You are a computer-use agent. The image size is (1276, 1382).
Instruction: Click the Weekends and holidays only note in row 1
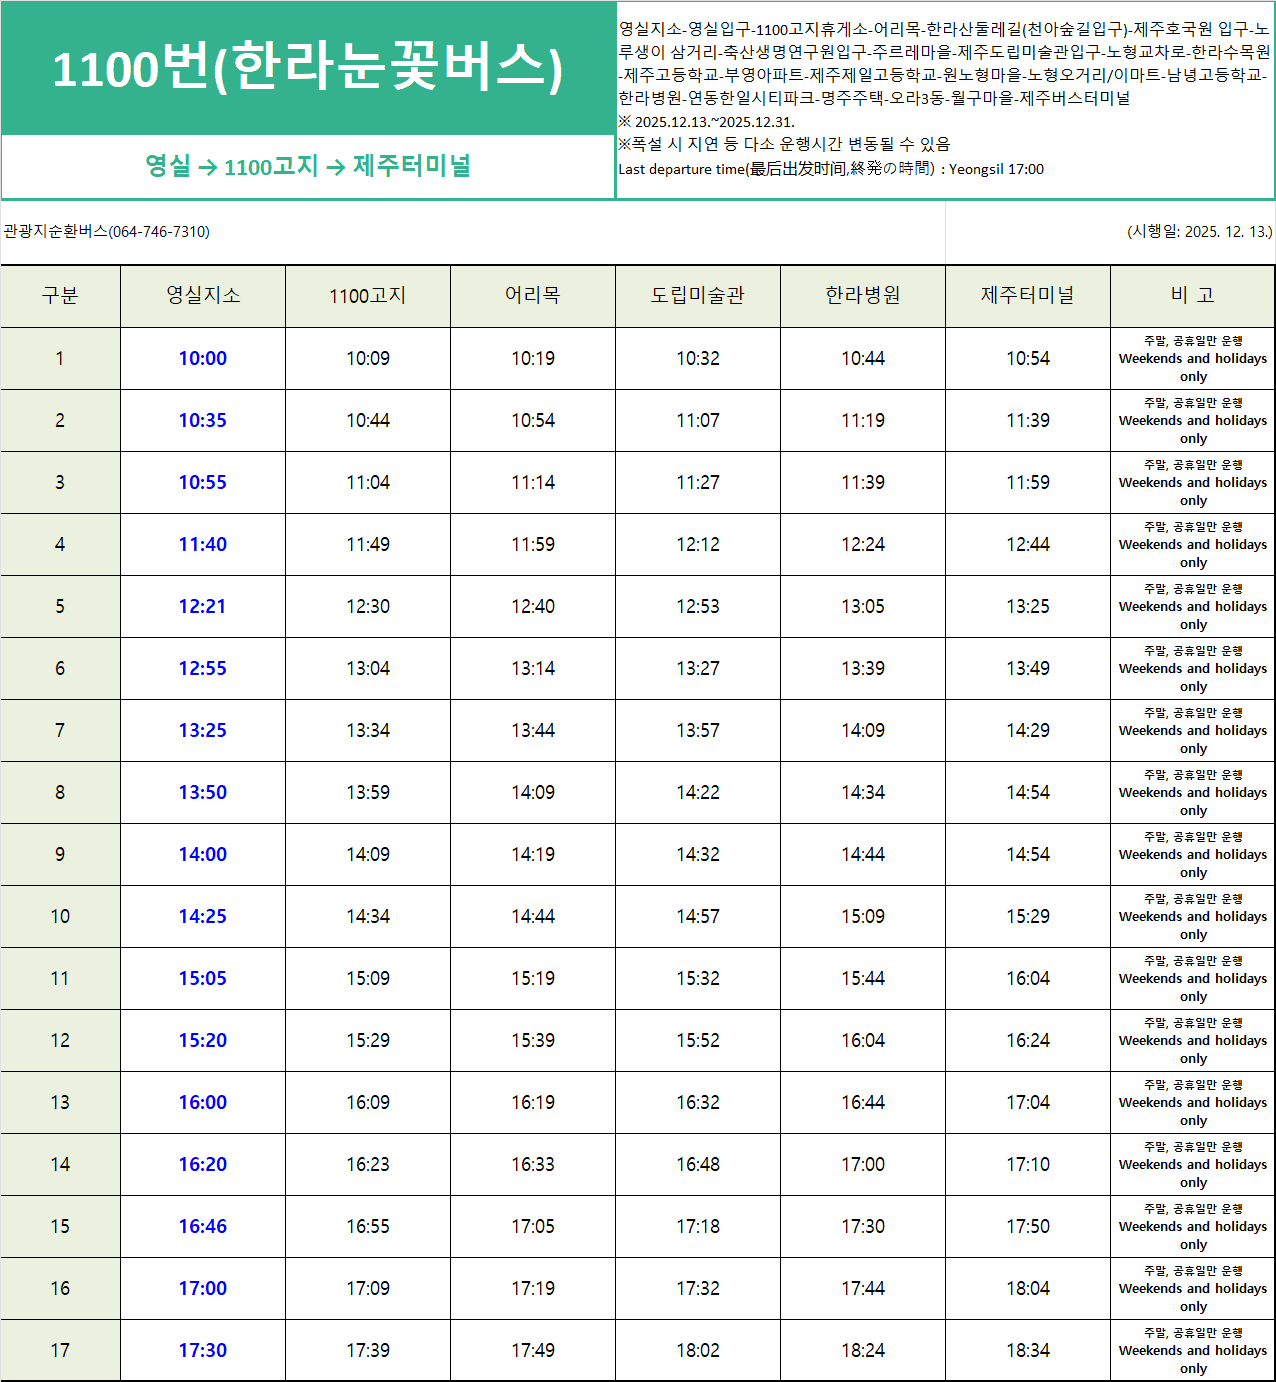(1192, 358)
